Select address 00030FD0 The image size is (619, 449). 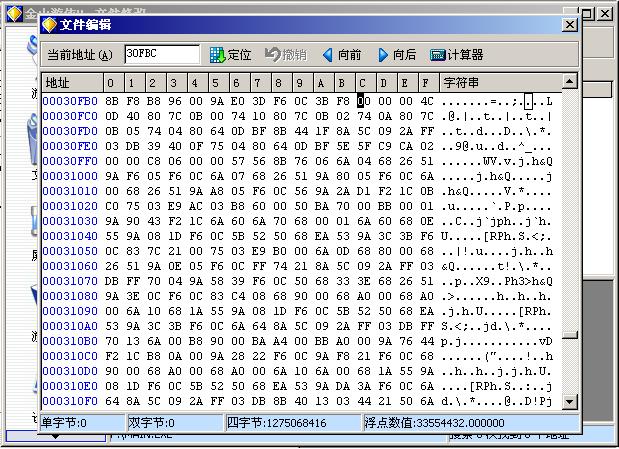coord(70,131)
